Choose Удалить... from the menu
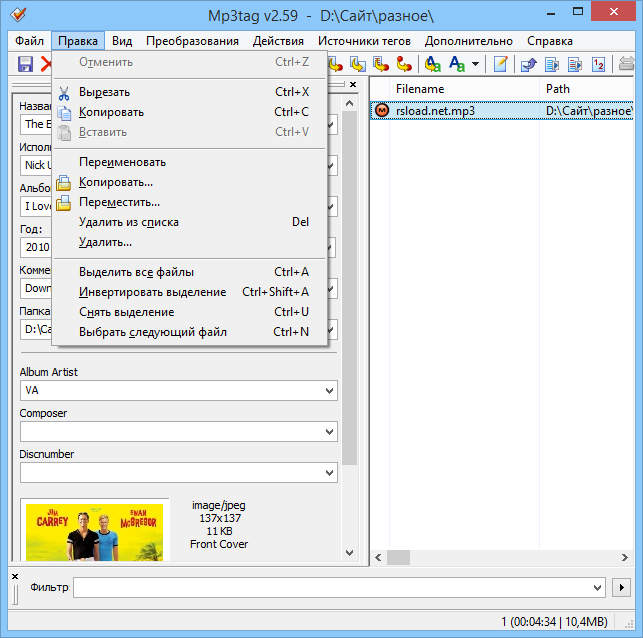 189,242
